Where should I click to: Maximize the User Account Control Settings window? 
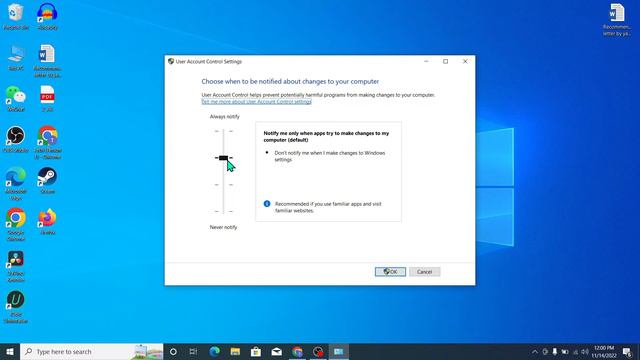(x=446, y=61)
